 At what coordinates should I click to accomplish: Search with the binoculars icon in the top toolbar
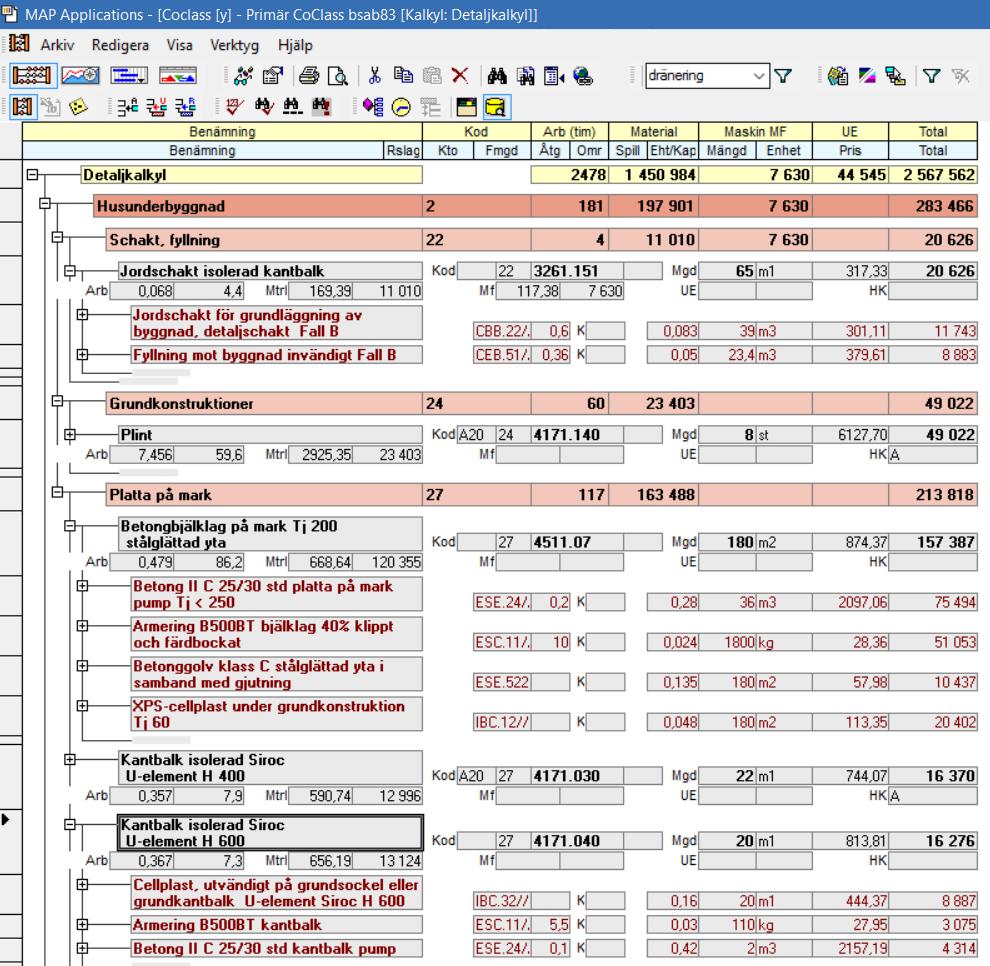point(497,76)
